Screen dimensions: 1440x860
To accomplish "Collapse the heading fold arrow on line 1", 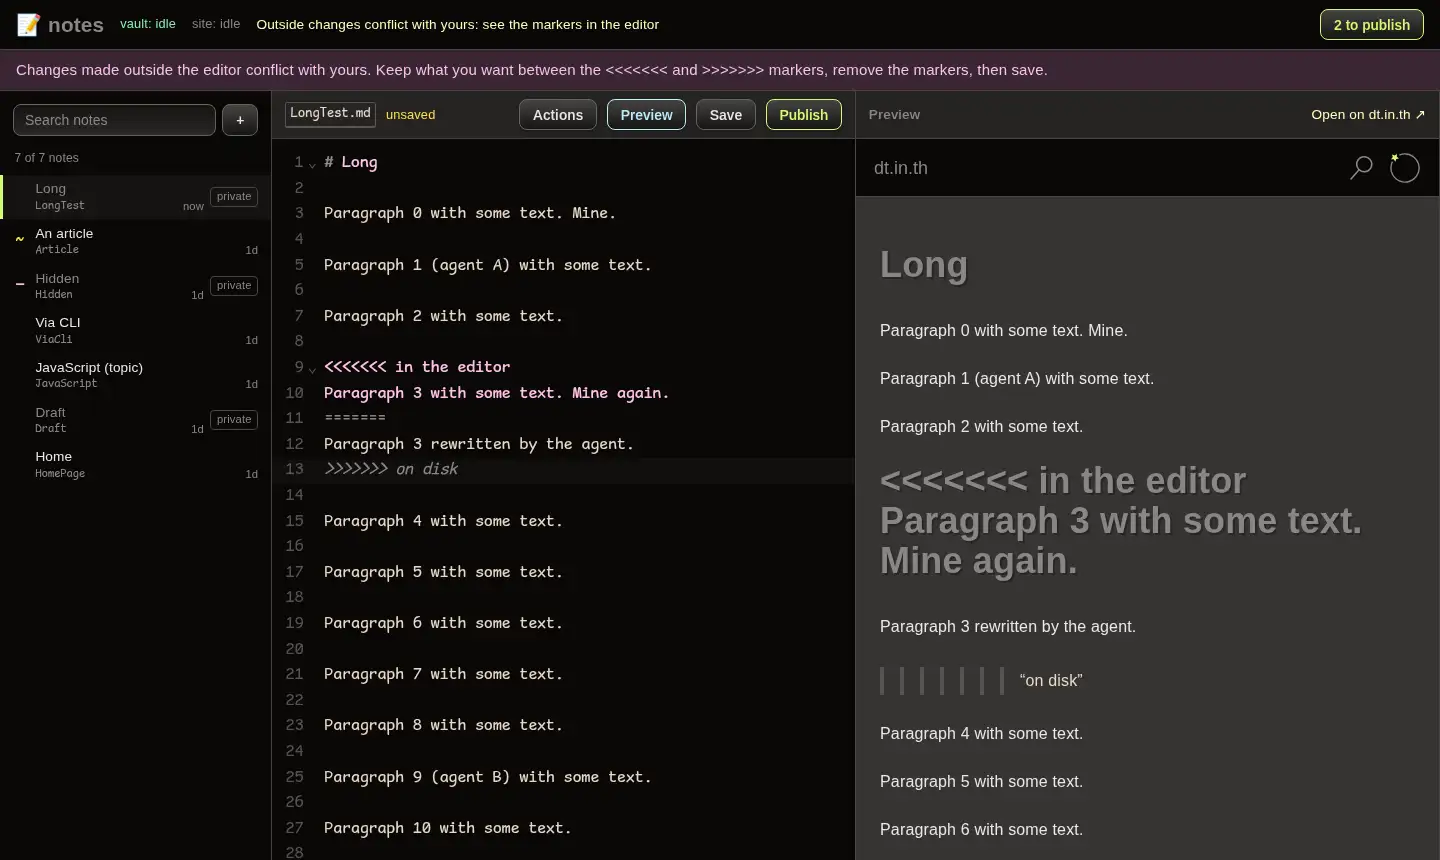I will click(x=312, y=164).
